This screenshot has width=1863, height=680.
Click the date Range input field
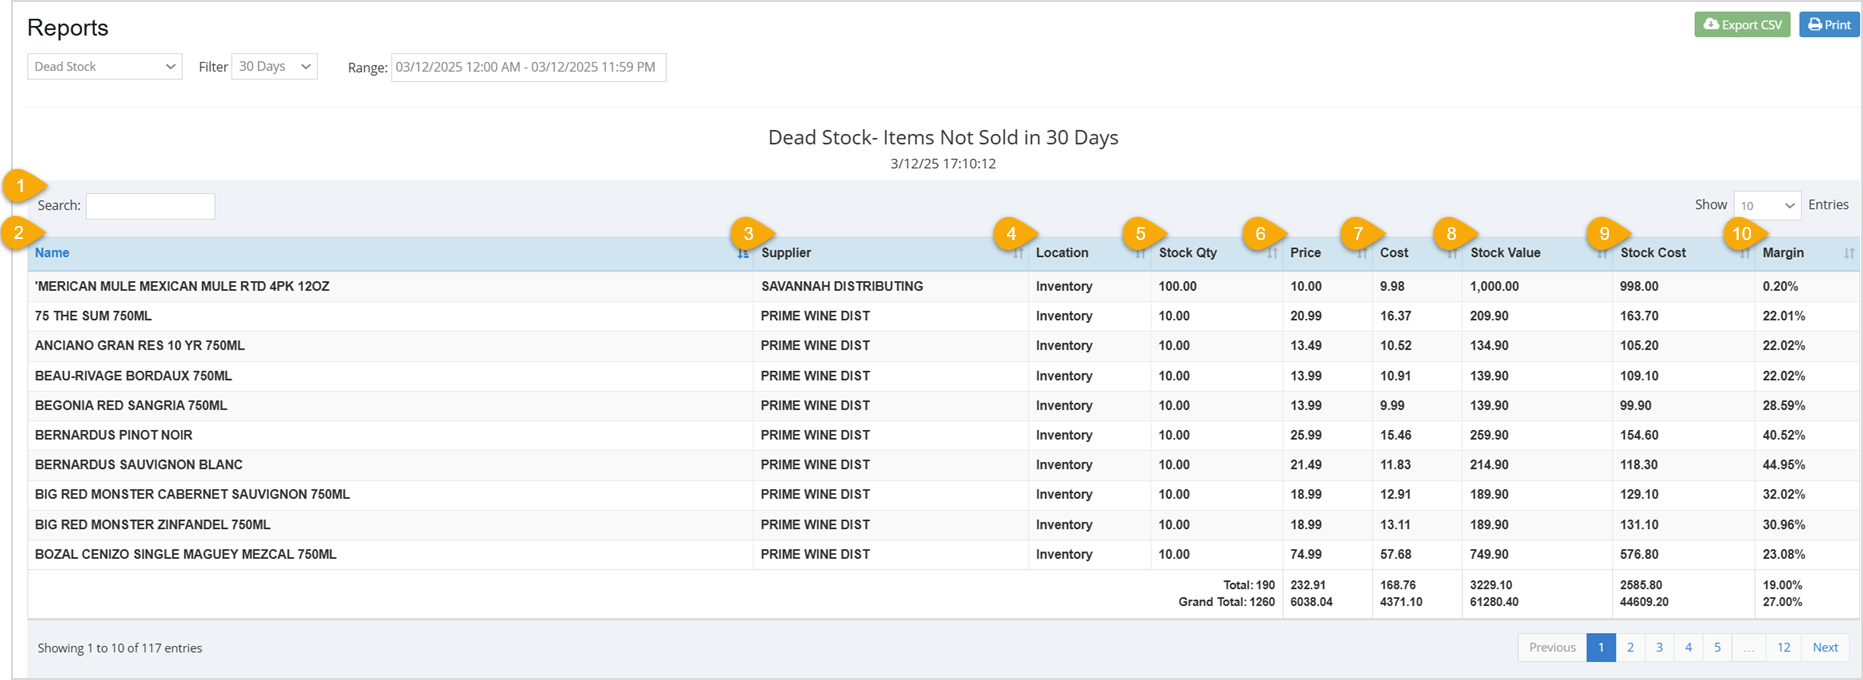pyautogui.click(x=528, y=67)
